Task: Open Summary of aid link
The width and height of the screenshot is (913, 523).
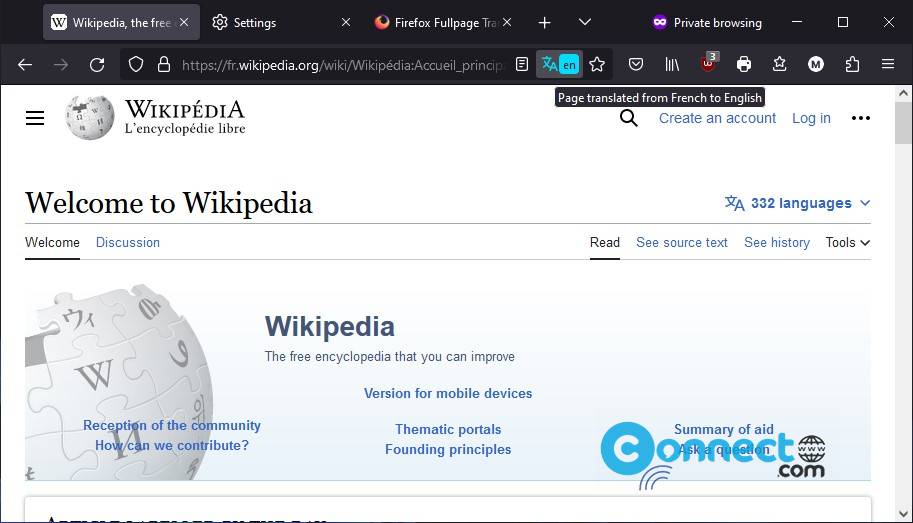Action: [724, 429]
